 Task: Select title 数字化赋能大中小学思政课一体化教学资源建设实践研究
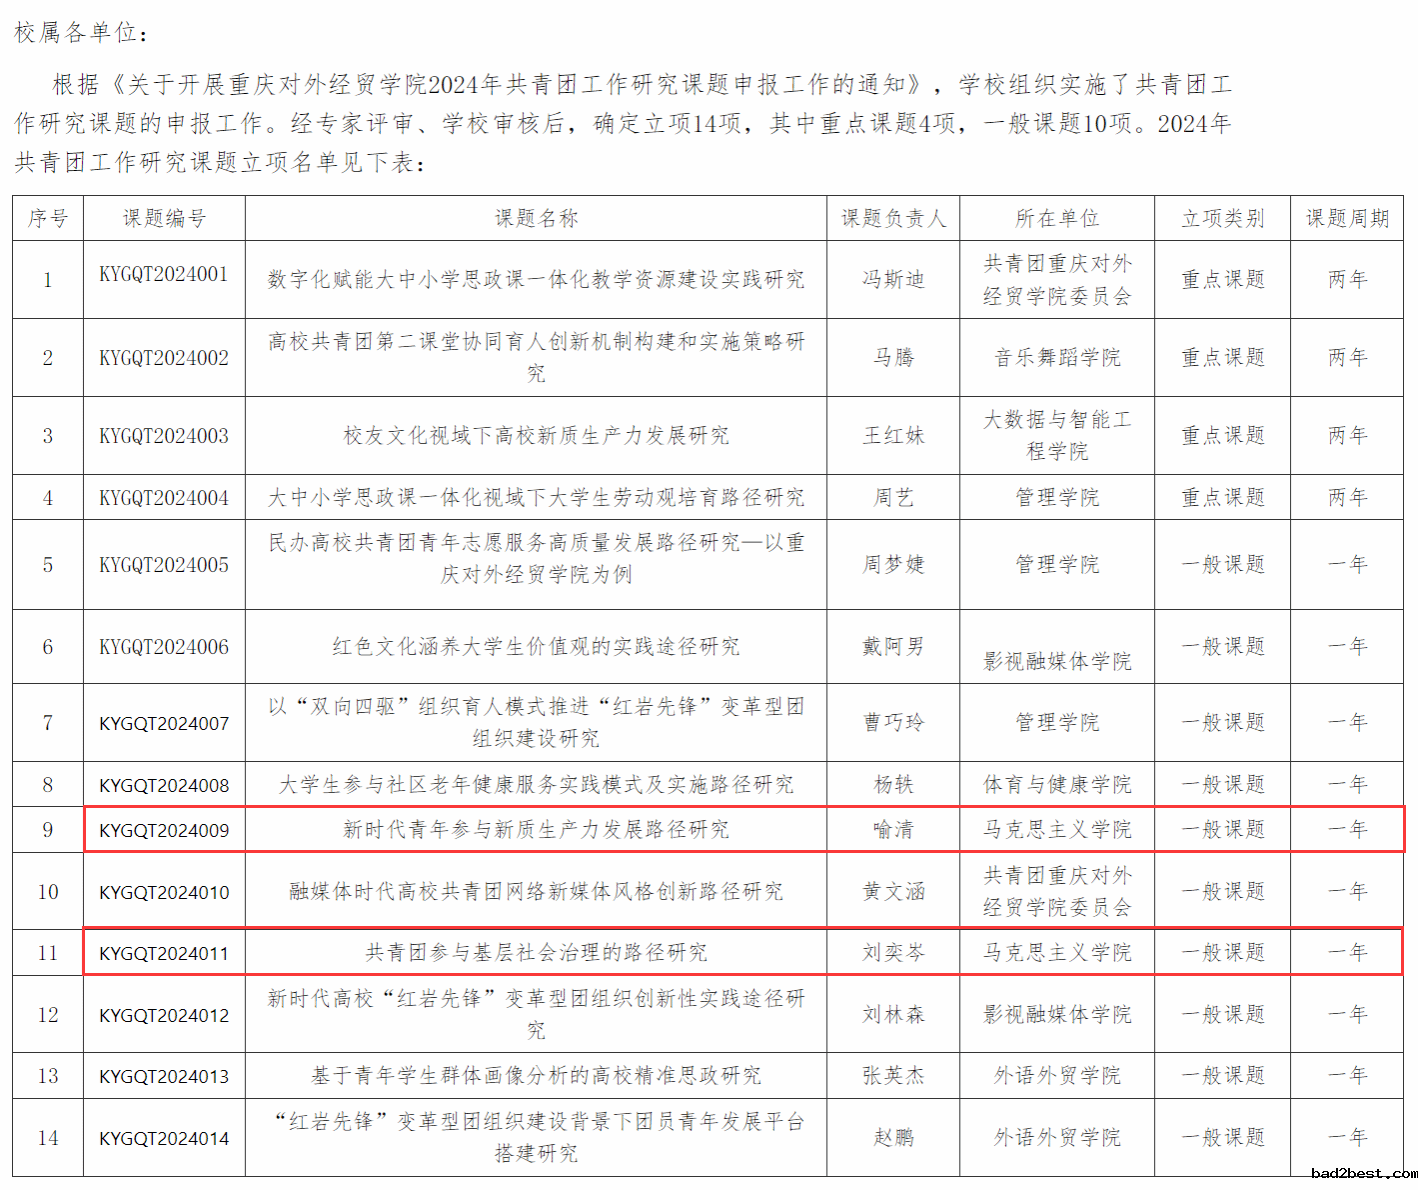536,280
